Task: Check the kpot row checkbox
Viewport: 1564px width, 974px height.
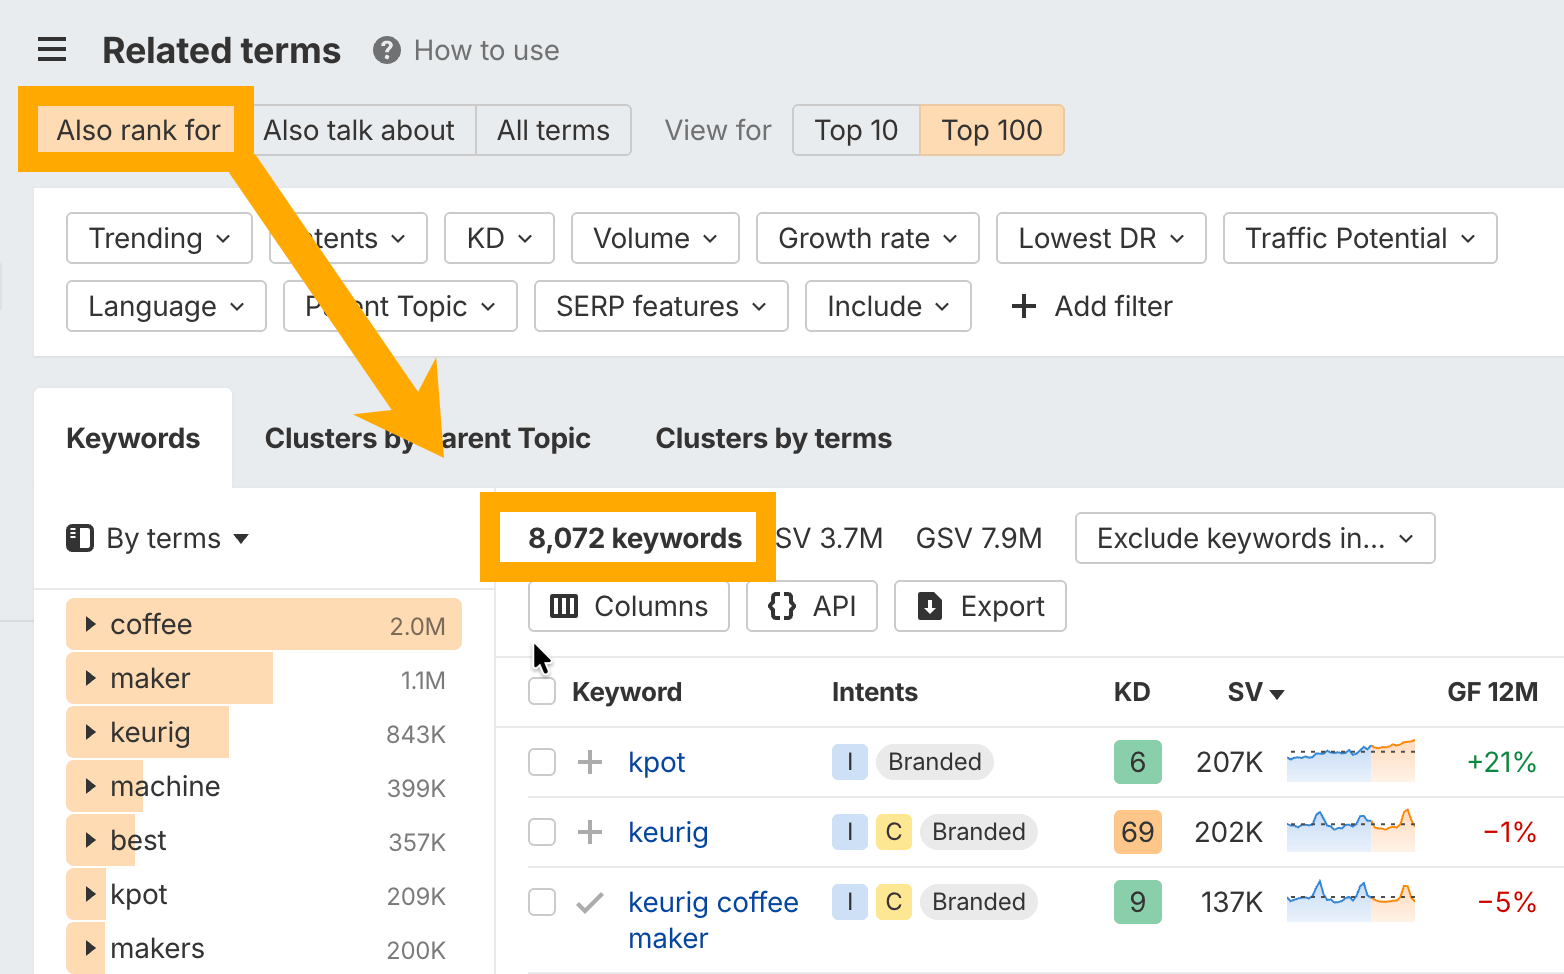Action: pyautogui.click(x=541, y=762)
